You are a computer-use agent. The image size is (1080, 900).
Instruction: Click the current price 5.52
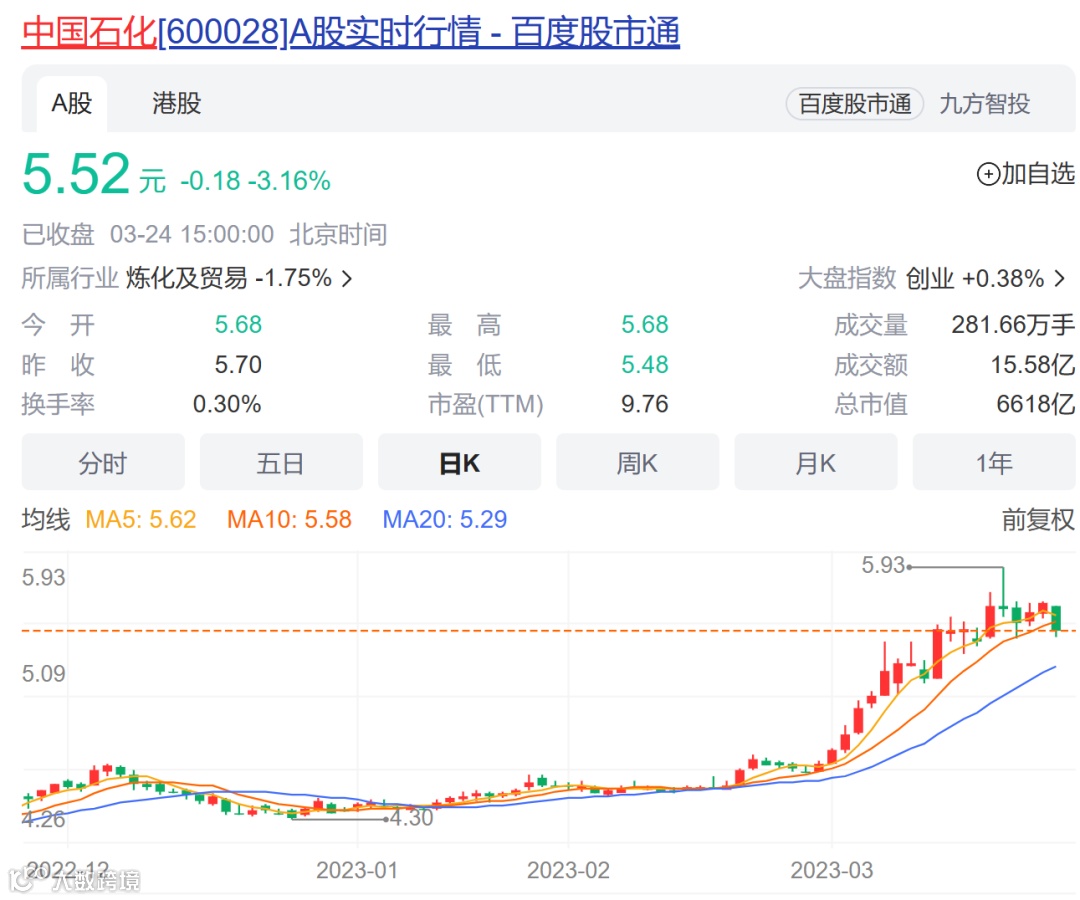pos(76,174)
